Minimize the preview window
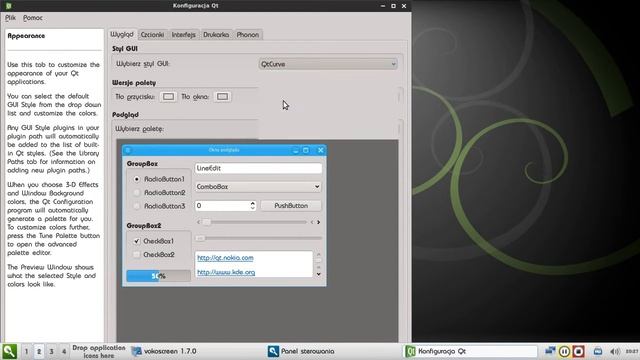 pos(296,150)
